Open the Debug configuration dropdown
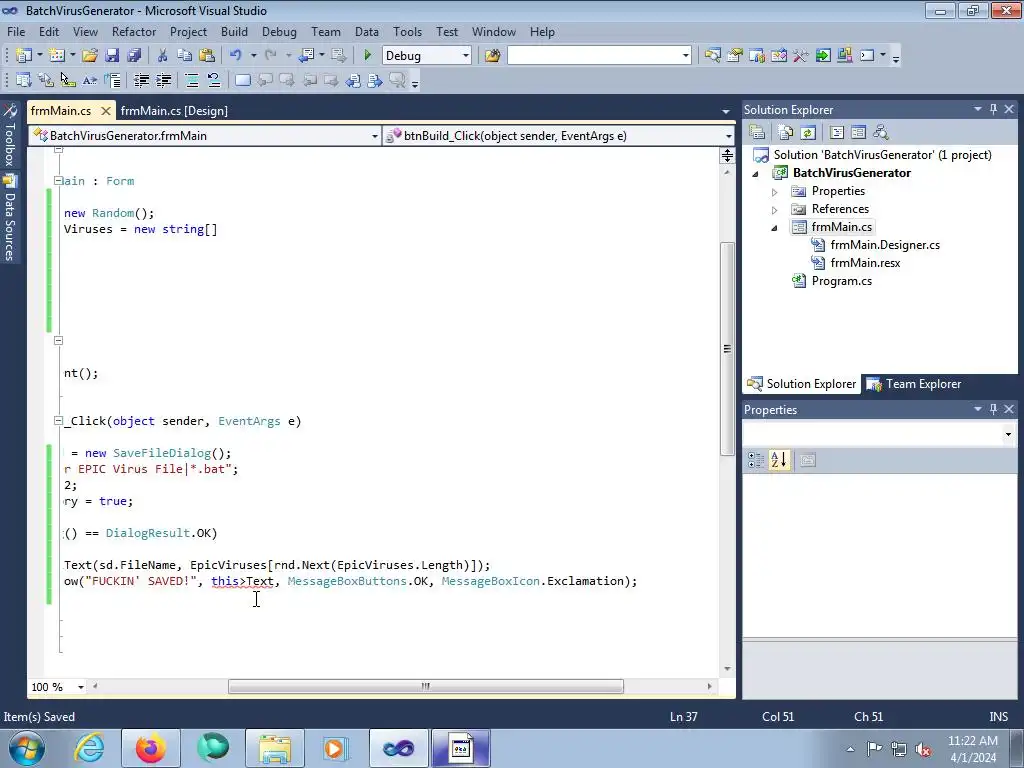1024x768 pixels. (x=466, y=56)
